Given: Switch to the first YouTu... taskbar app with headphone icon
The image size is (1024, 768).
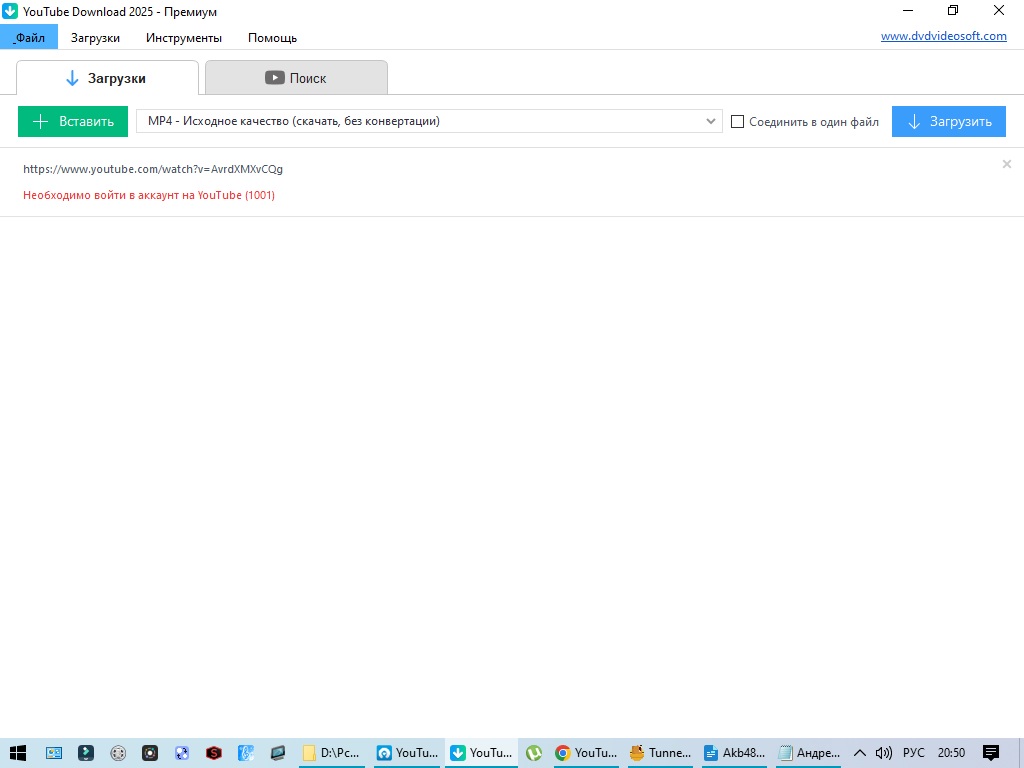Looking at the screenshot, I should (408, 753).
